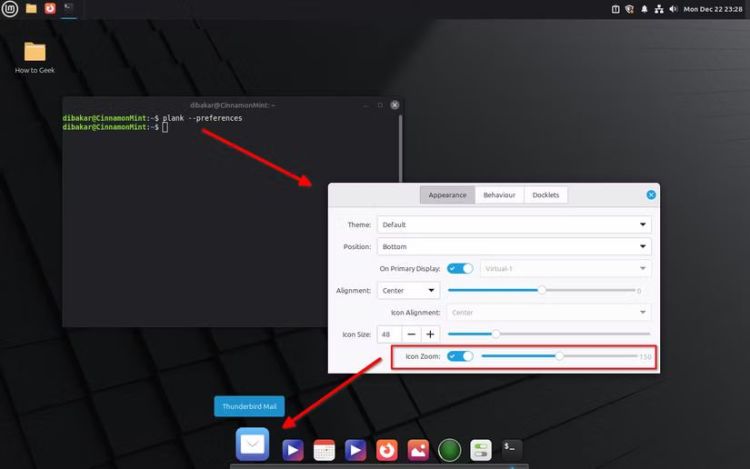Open the How to Geek desktop folder
This screenshot has width=750, height=469.
coord(35,52)
